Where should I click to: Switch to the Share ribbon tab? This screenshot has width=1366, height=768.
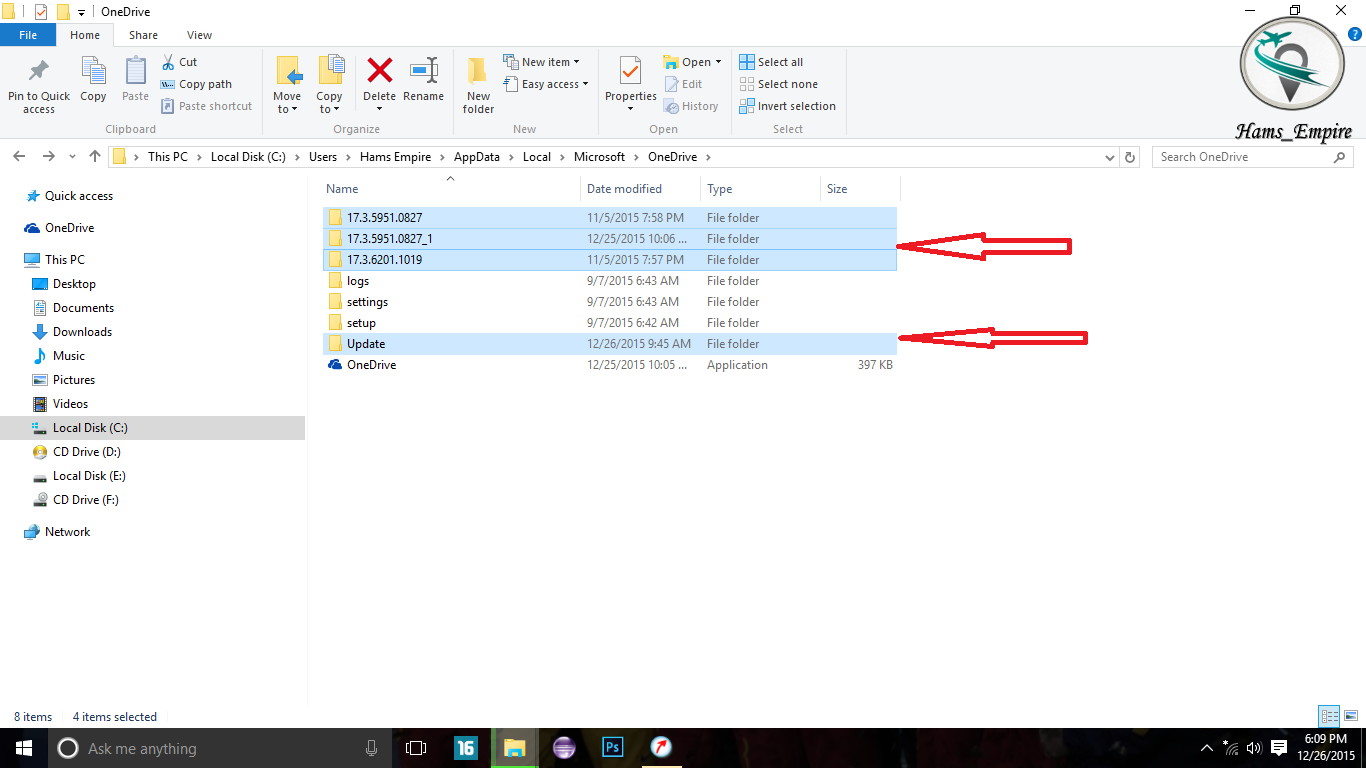pos(143,35)
